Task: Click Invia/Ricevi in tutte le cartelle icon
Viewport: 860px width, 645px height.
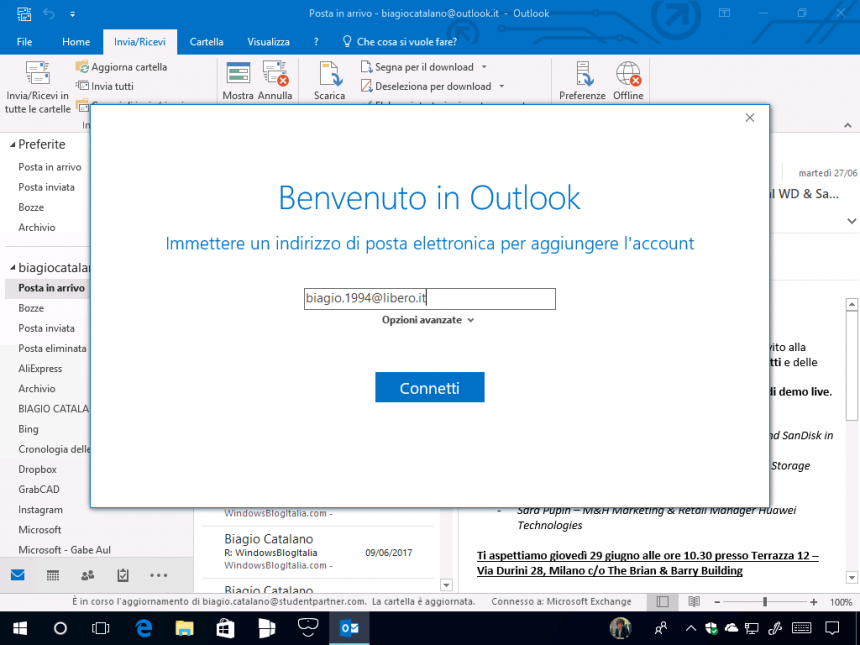Action: [x=37, y=73]
